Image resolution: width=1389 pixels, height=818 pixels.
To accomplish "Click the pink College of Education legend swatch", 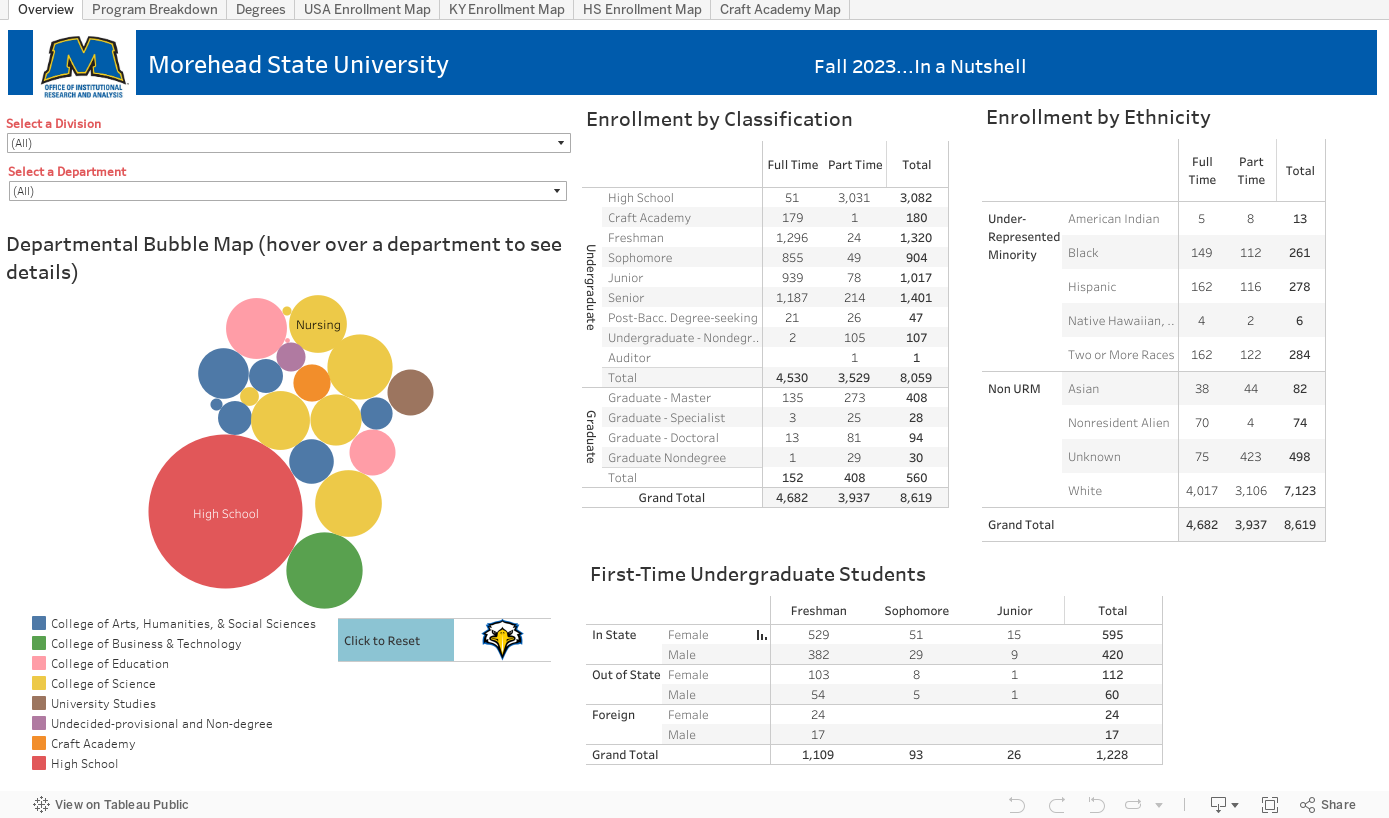I will click(x=39, y=663).
